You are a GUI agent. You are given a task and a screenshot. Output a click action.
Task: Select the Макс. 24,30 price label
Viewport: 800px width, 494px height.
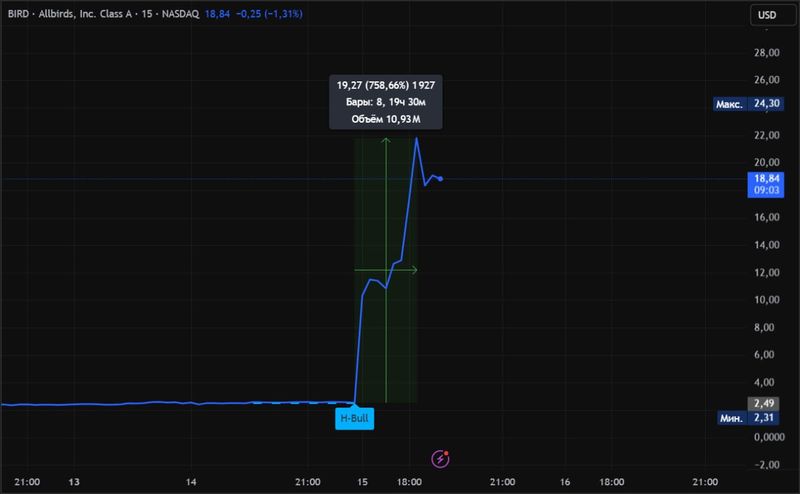(746, 103)
